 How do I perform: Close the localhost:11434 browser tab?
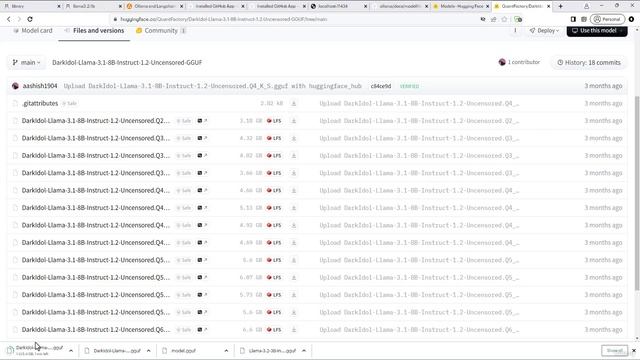(x=365, y=6)
